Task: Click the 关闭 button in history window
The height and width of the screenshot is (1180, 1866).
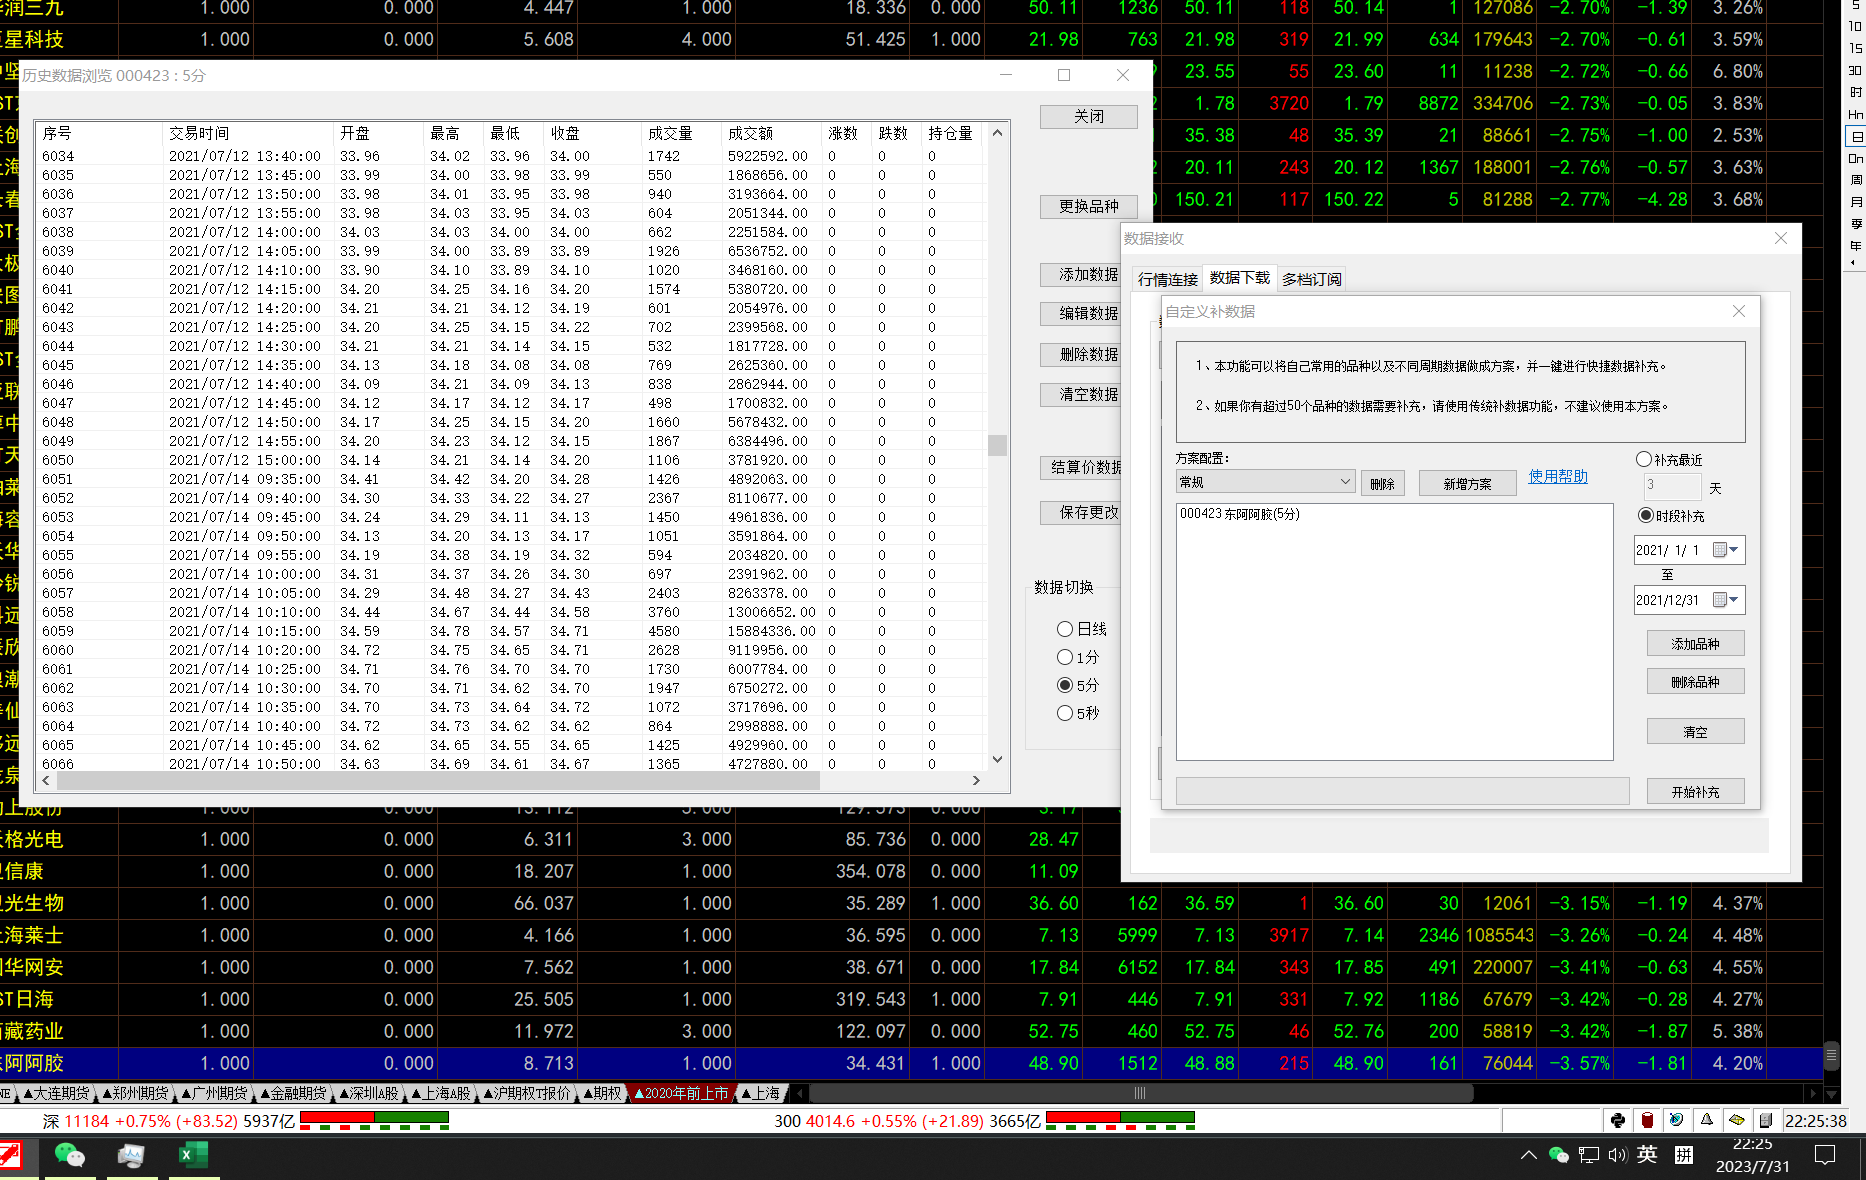Action: (x=1089, y=116)
